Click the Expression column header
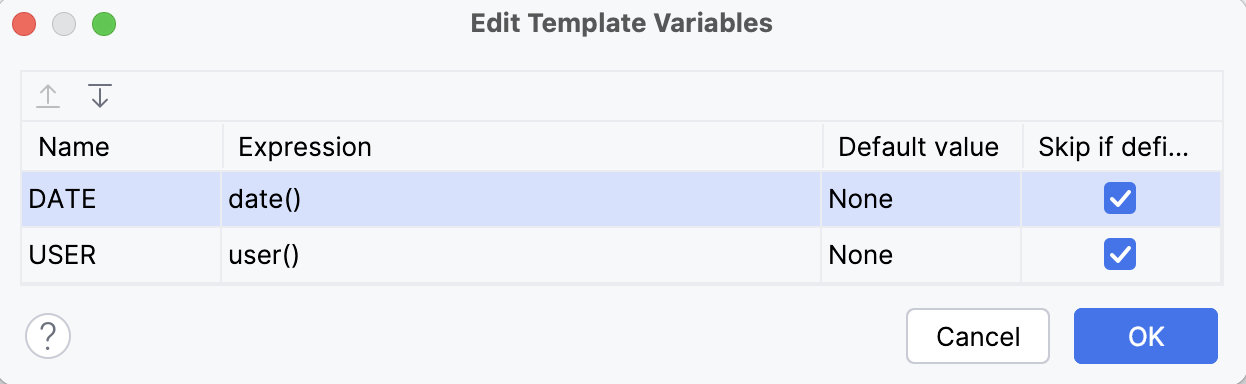The image size is (1246, 384). pos(523,147)
